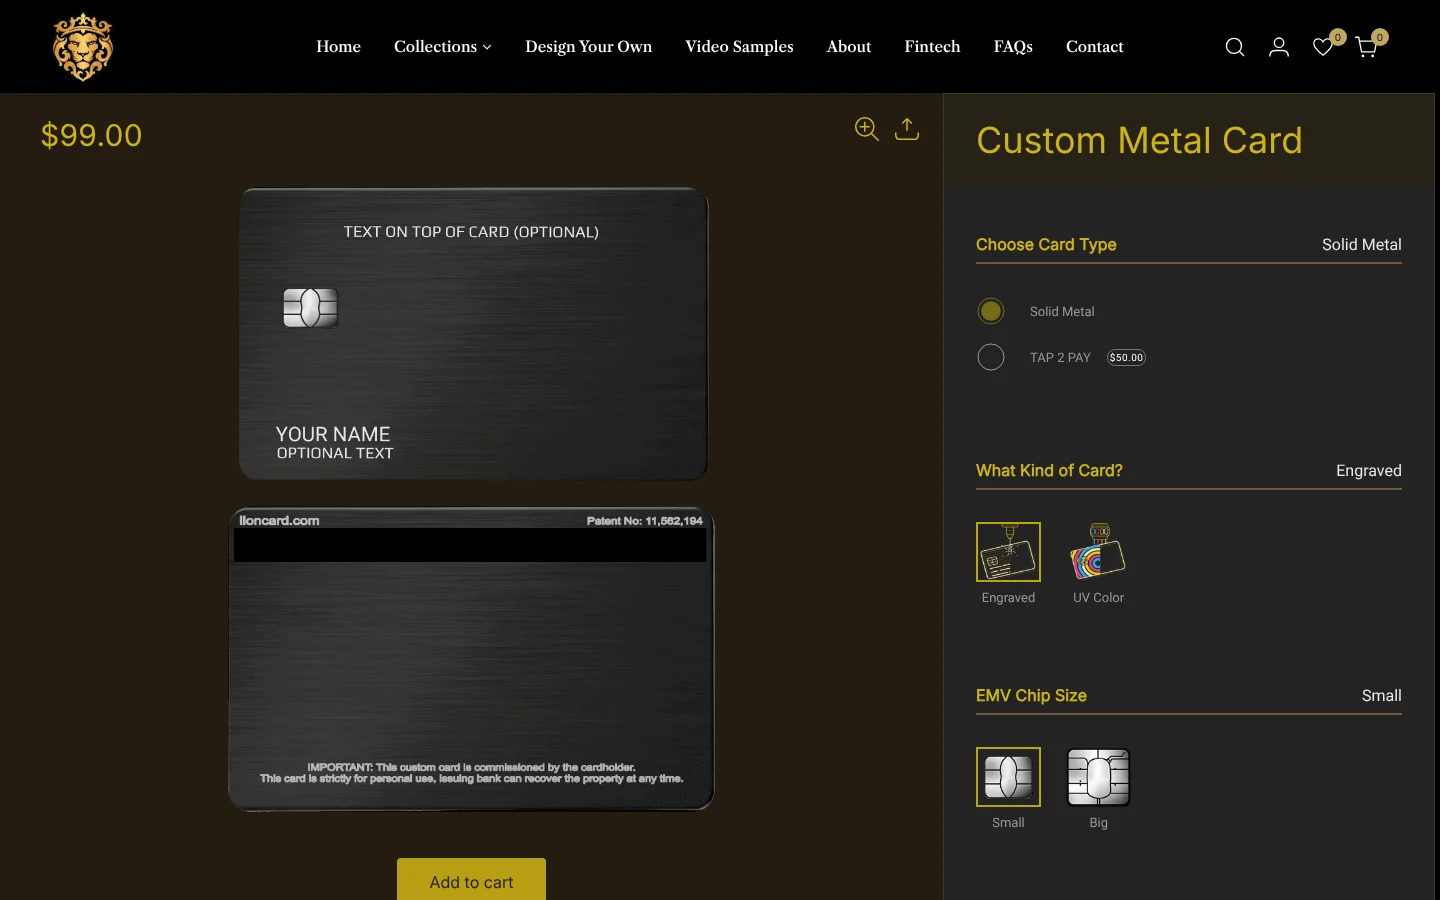This screenshot has height=900, width=1440.
Task: Select the TAP 2 PAY radio button
Action: (991, 357)
